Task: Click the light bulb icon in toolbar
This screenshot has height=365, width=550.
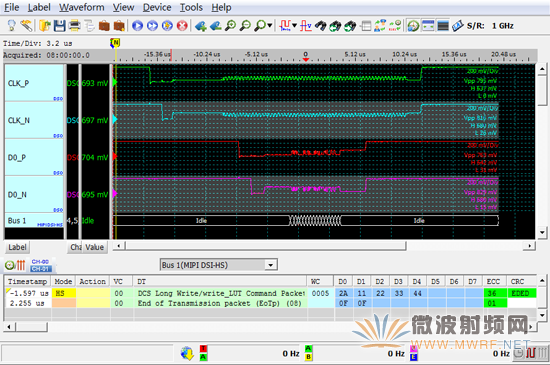Action: pos(12,25)
